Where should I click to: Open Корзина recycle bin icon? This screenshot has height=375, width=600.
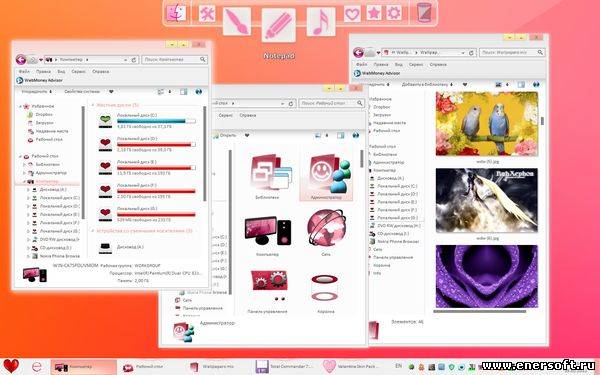tap(324, 287)
